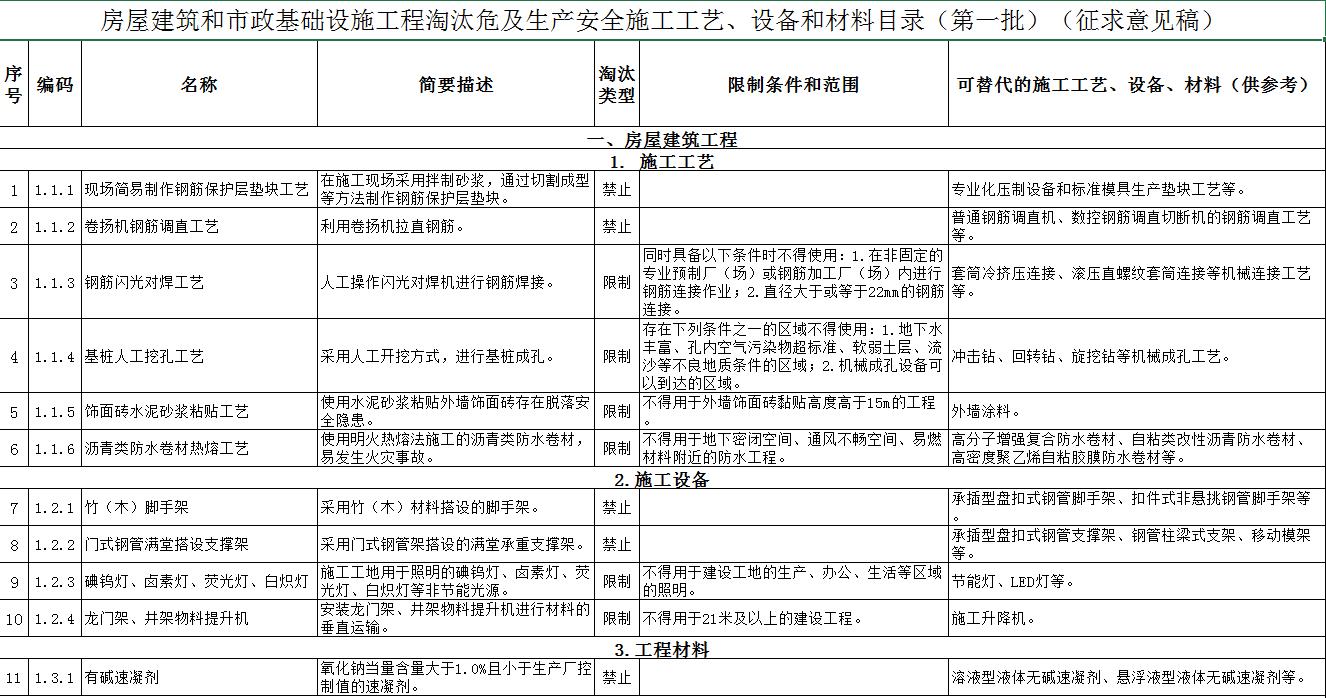Select the cell with code 1.1.3

55,283
